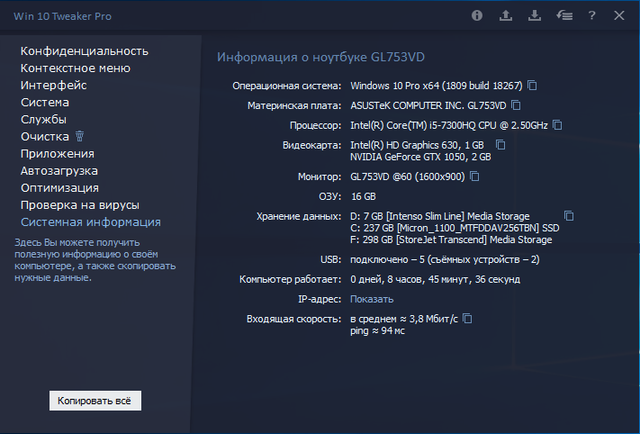Click the C: 237 GB Micron SSD line
The width and height of the screenshot is (640, 434).
click(x=455, y=228)
